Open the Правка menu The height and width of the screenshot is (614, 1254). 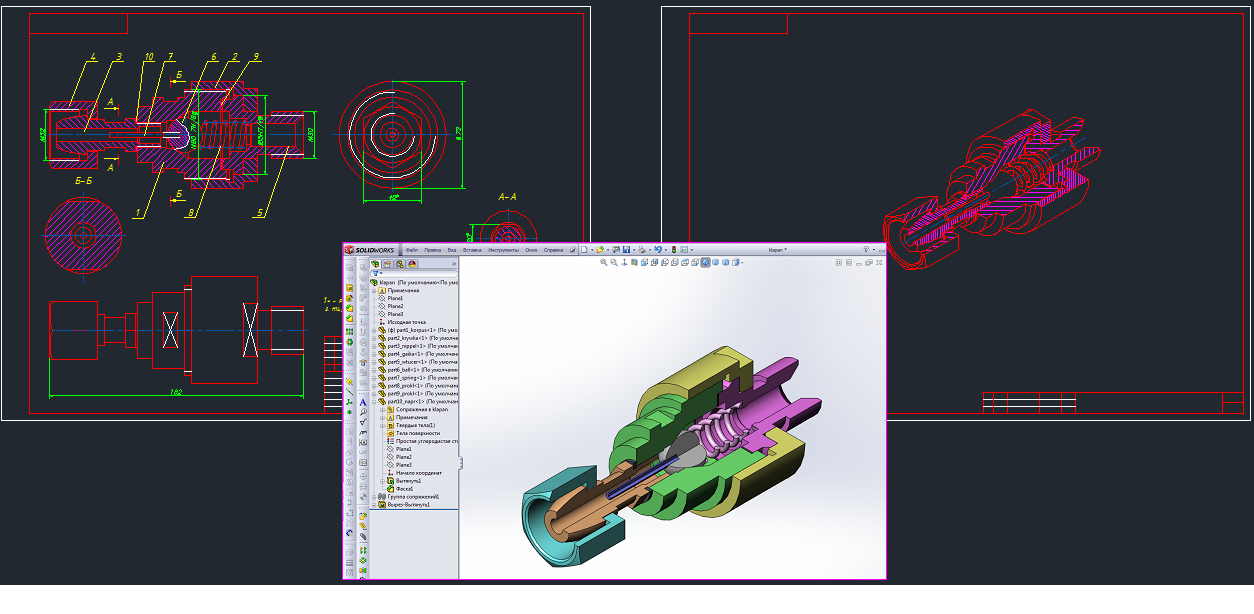point(432,250)
